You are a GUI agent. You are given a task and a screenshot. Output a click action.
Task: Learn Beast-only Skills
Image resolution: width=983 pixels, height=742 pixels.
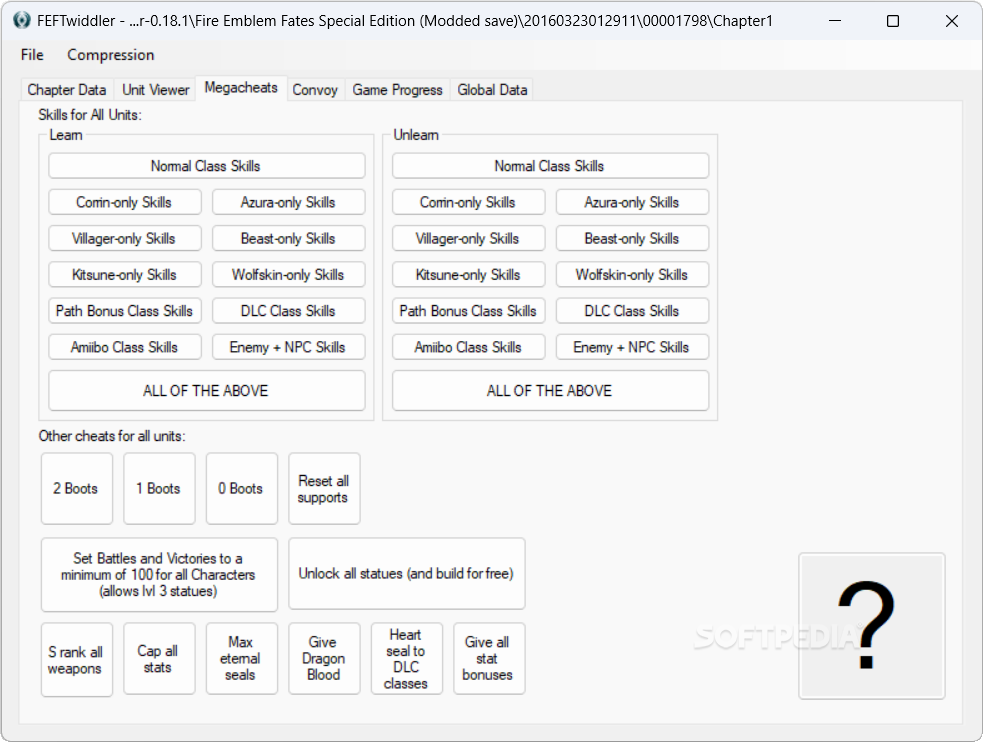click(x=288, y=239)
